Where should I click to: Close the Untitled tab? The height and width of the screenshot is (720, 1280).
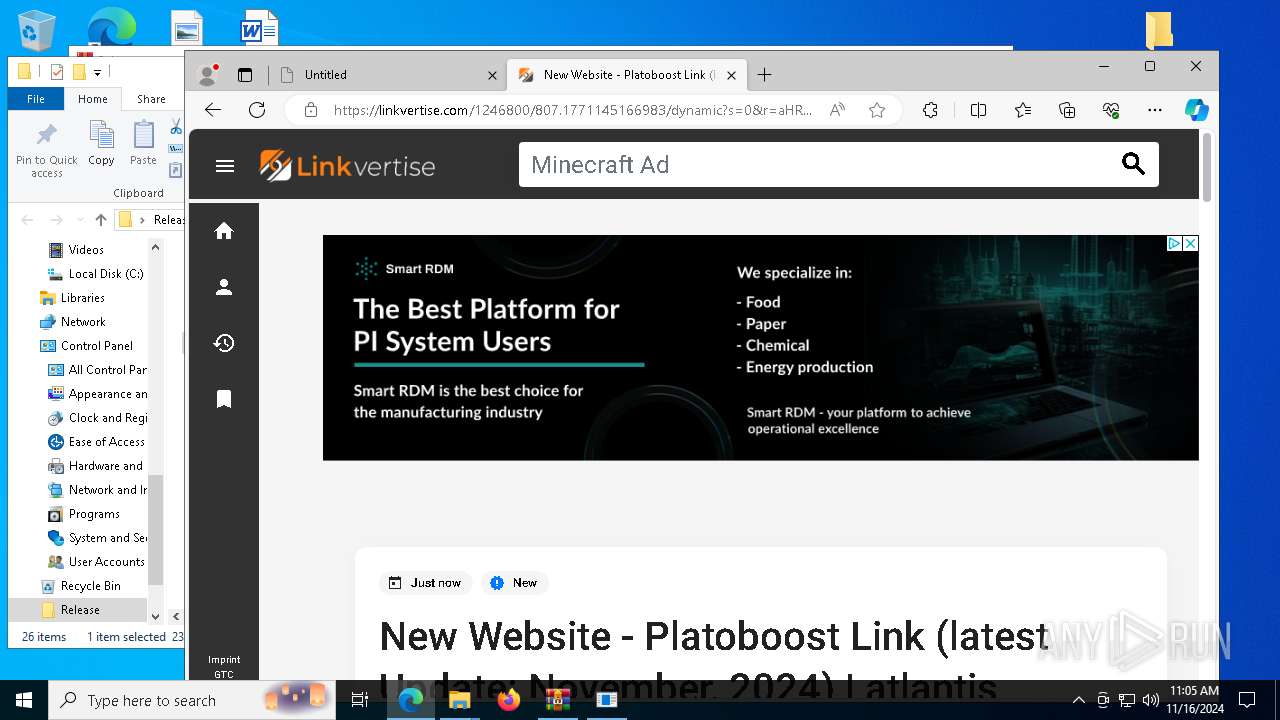point(492,75)
